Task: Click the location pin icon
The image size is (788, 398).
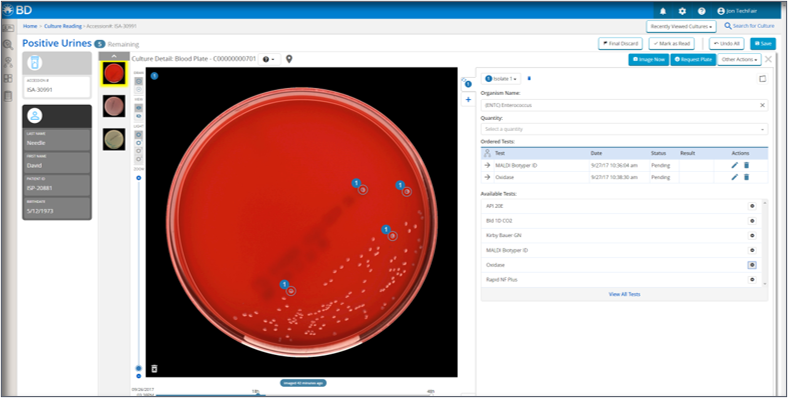Action: point(289,59)
